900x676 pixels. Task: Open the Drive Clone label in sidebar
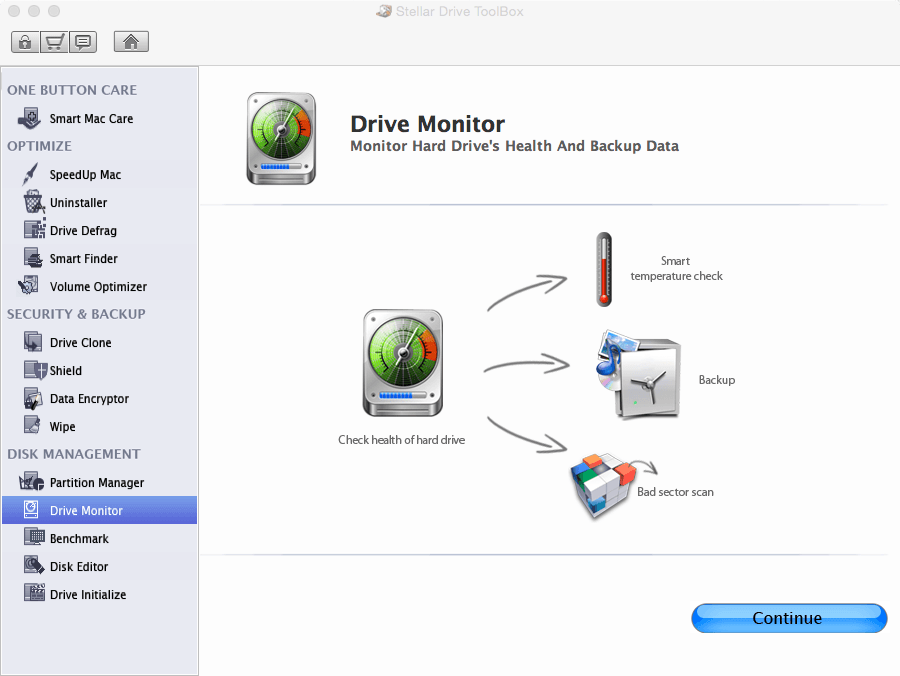pyautogui.click(x=80, y=343)
